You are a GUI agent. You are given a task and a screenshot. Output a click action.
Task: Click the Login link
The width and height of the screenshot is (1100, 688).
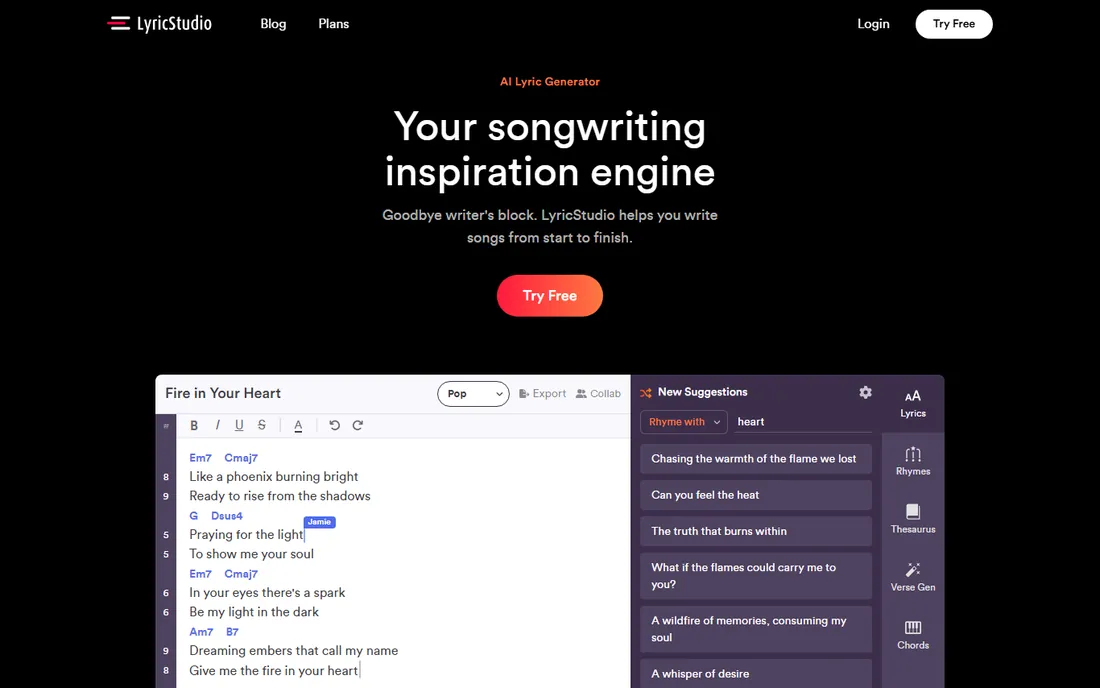click(x=873, y=24)
